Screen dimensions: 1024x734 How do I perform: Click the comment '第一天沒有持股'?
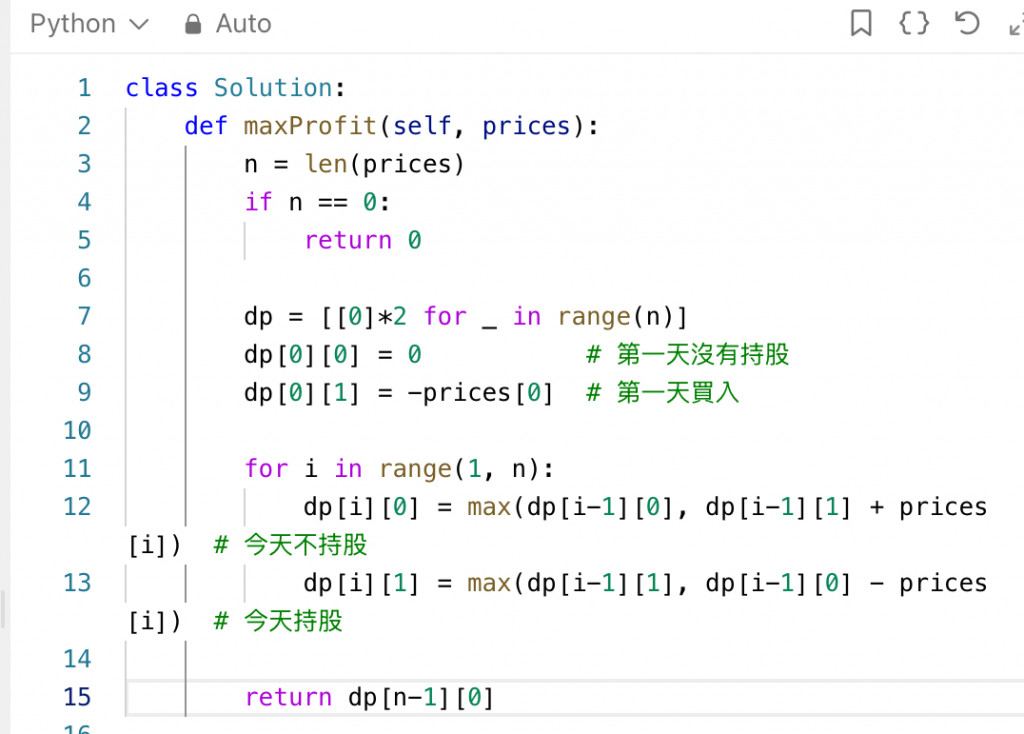tap(688, 354)
